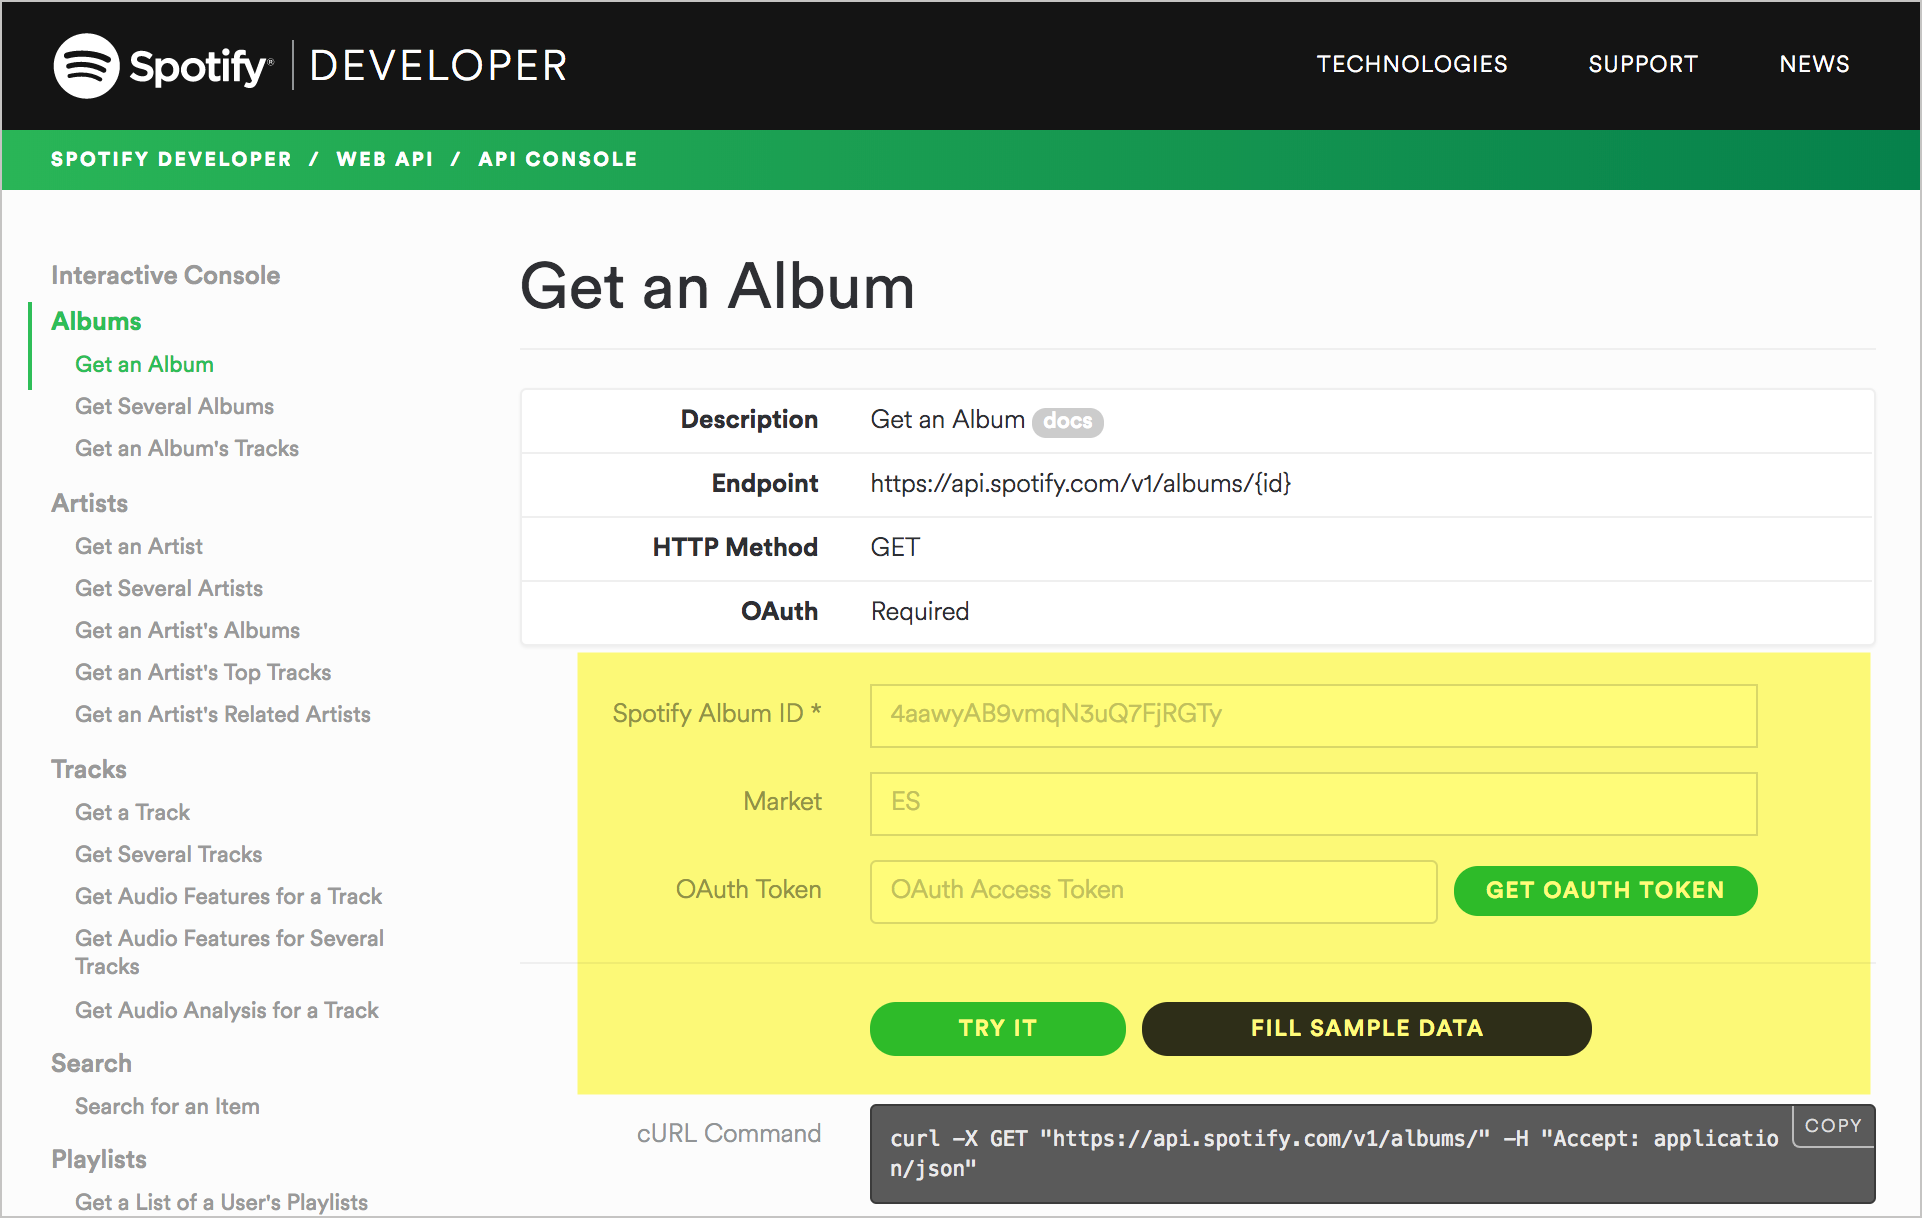
Task: Open Get Audio Features for Several Tracks
Action: pos(229,952)
